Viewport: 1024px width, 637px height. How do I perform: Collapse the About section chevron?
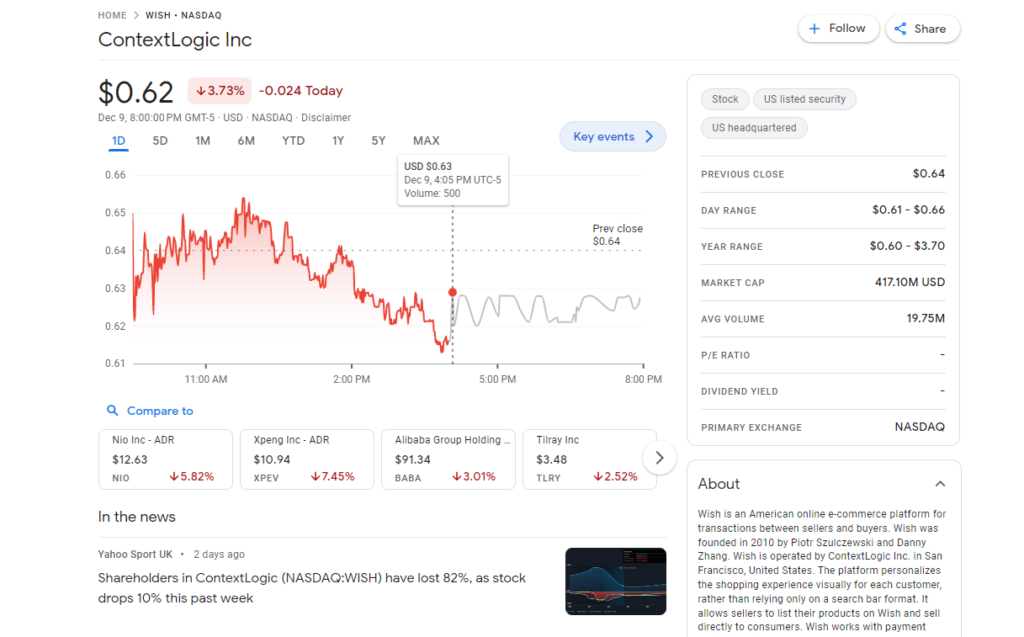pos(940,484)
